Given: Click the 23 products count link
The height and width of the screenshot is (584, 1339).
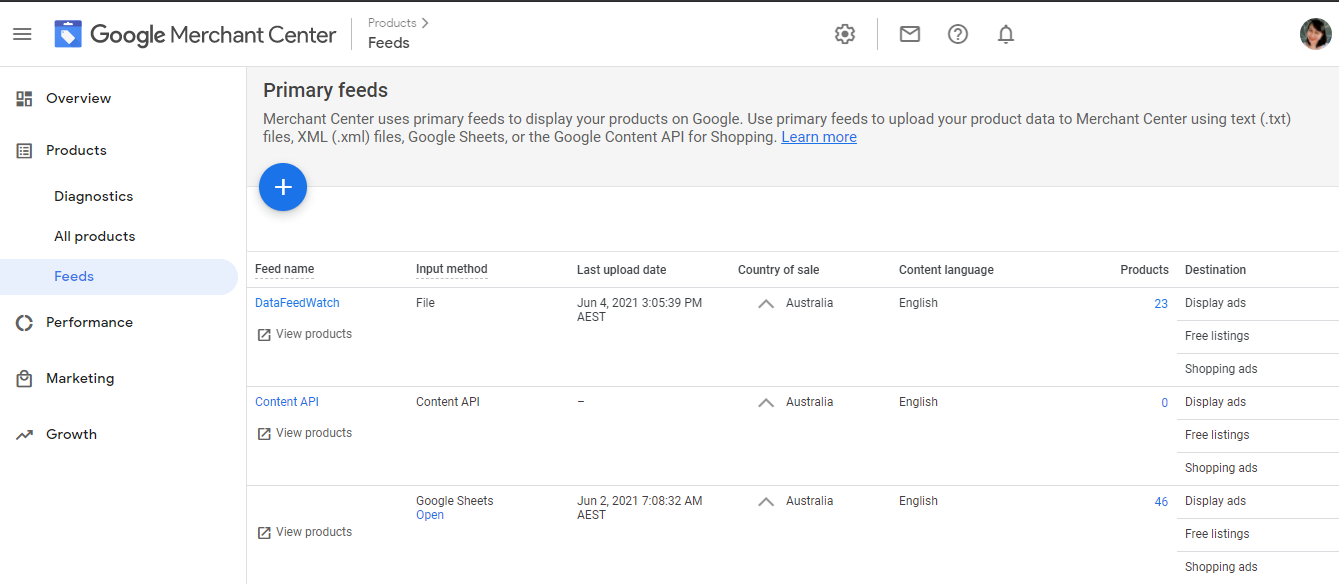Looking at the screenshot, I should click(1161, 304).
